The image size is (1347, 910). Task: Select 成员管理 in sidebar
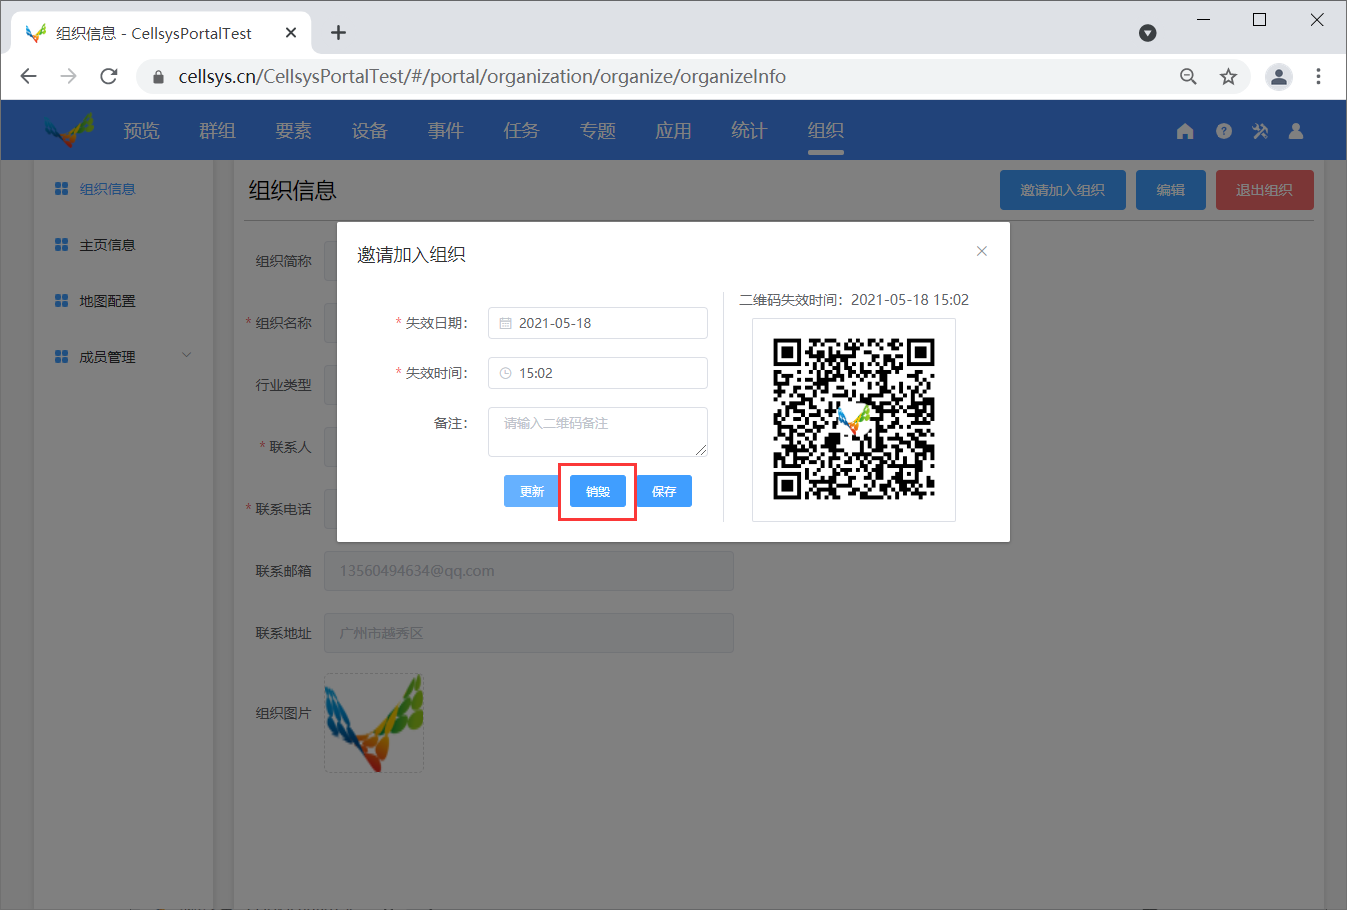click(107, 357)
